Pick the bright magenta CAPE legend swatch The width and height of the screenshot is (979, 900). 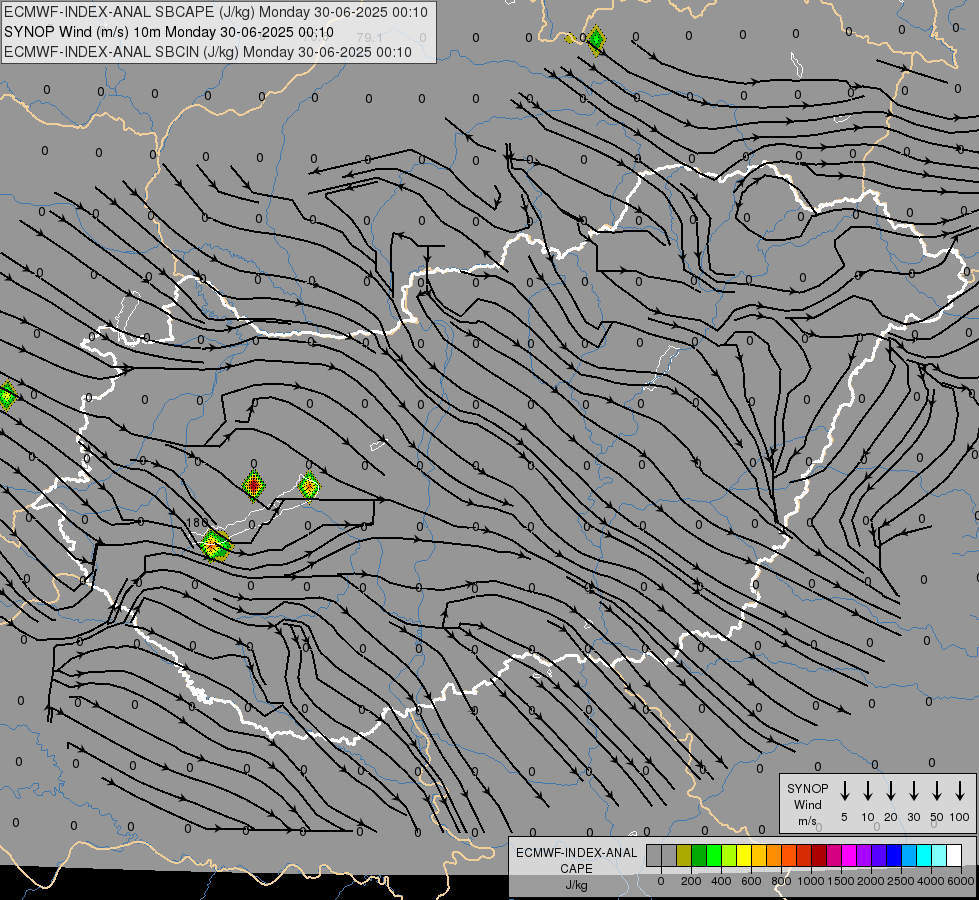pyautogui.click(x=849, y=855)
